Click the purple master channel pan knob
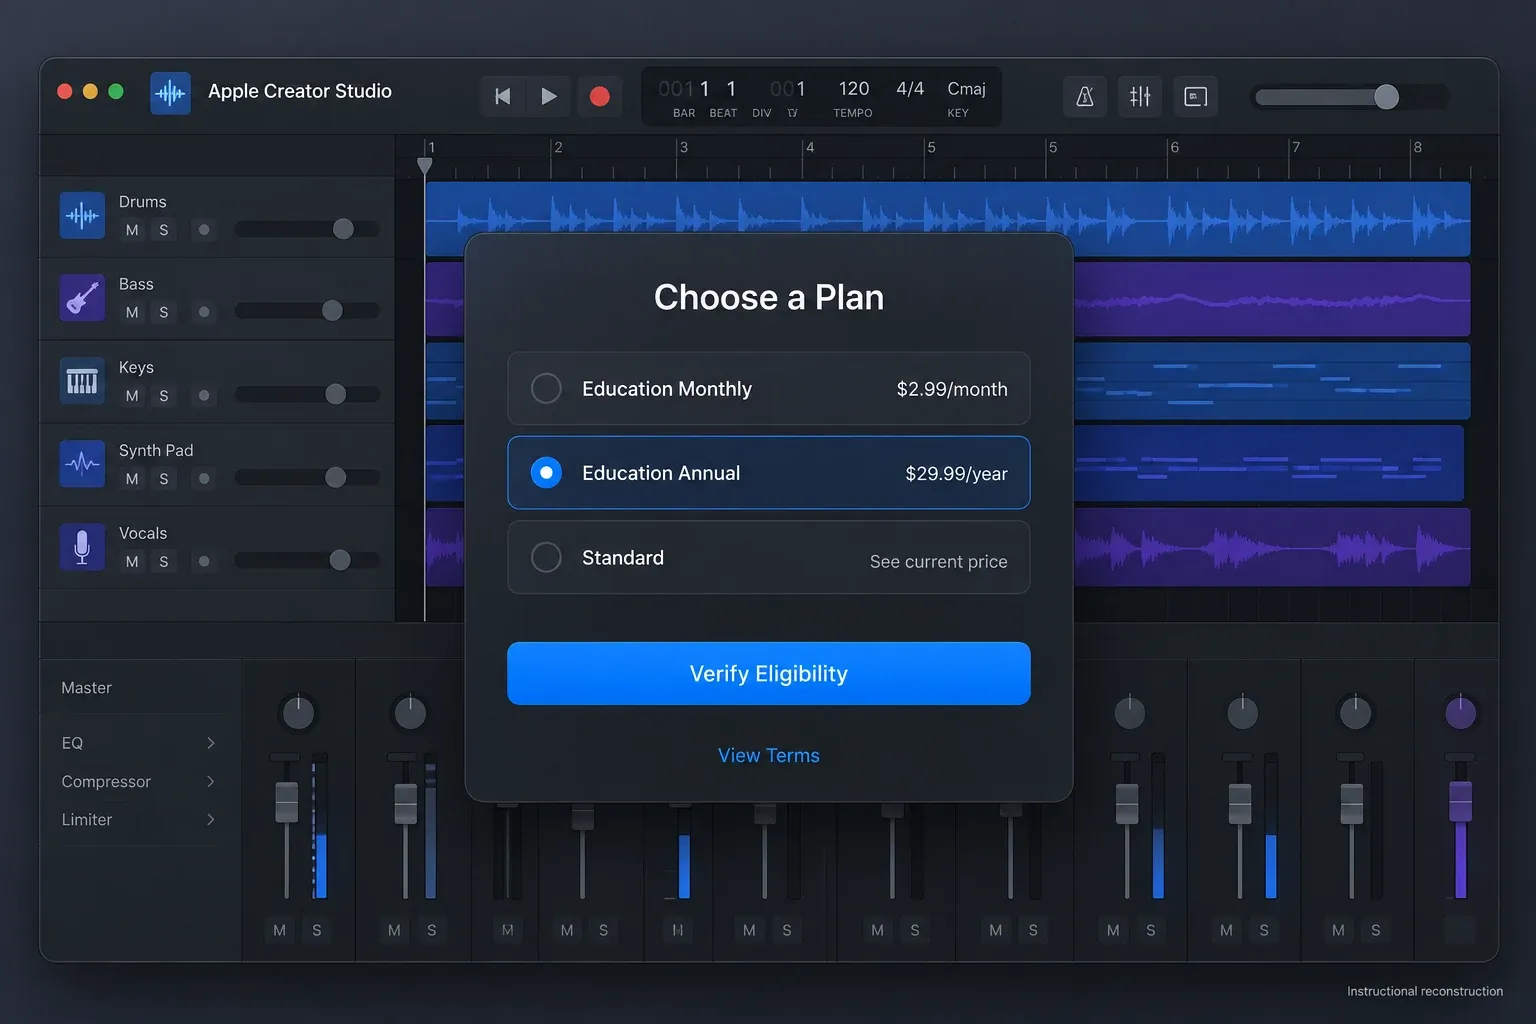The width and height of the screenshot is (1536, 1024). (1460, 712)
